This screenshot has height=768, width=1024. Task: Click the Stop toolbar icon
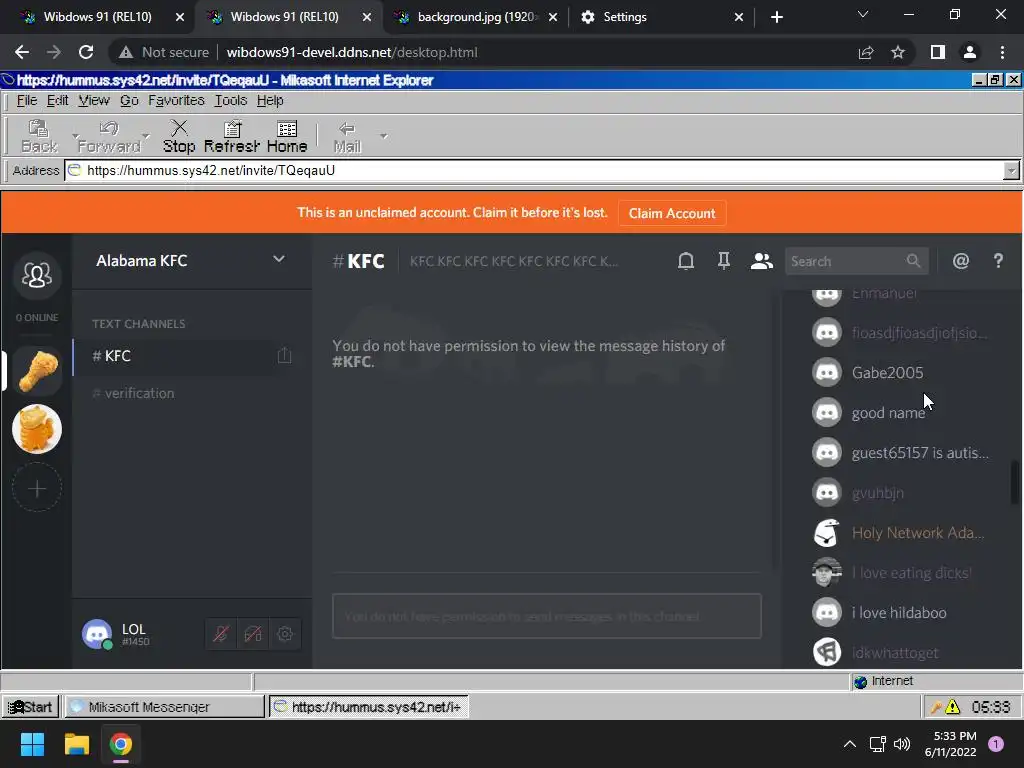[x=179, y=136]
